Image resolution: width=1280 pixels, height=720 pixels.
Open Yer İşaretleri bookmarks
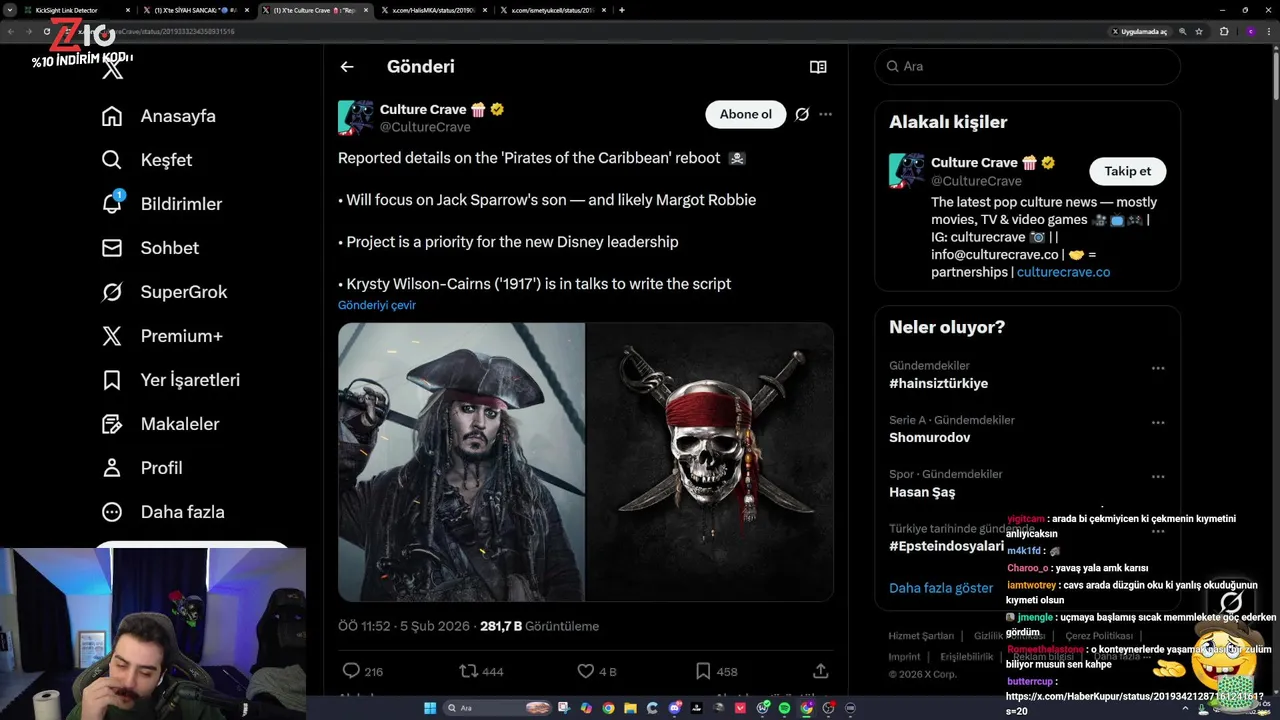point(171,380)
